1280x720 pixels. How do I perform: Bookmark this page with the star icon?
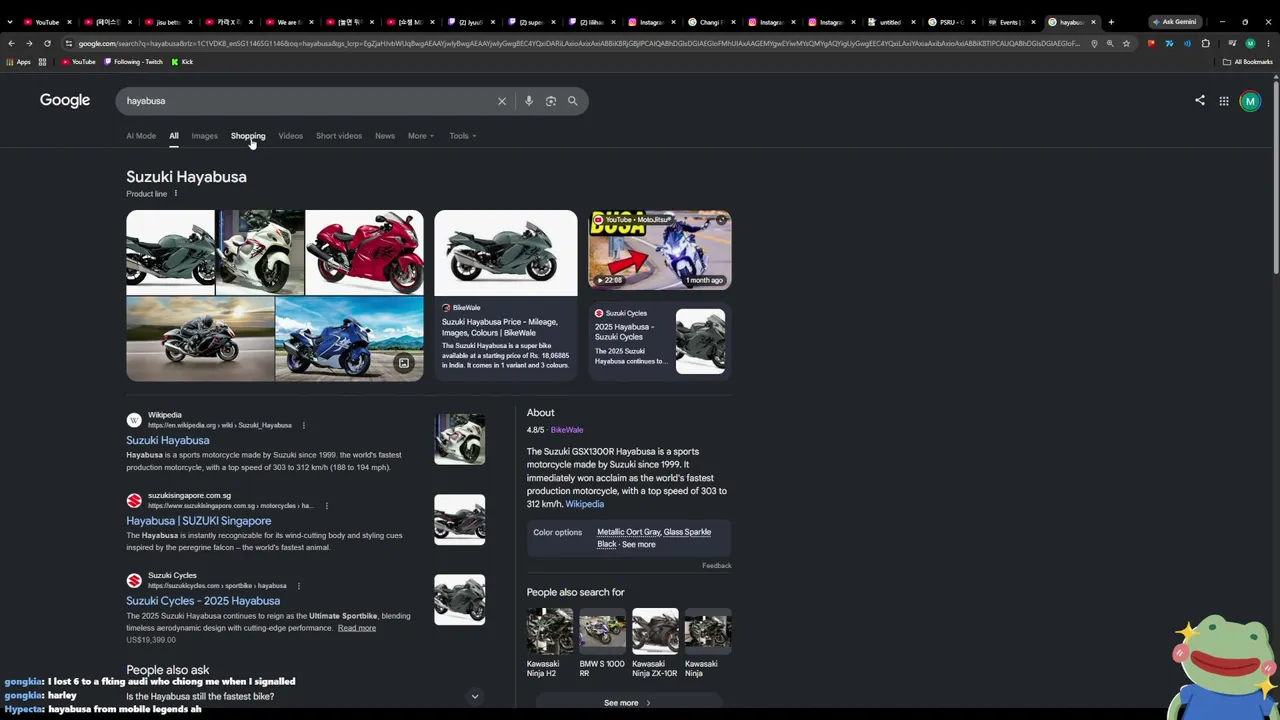click(1126, 43)
